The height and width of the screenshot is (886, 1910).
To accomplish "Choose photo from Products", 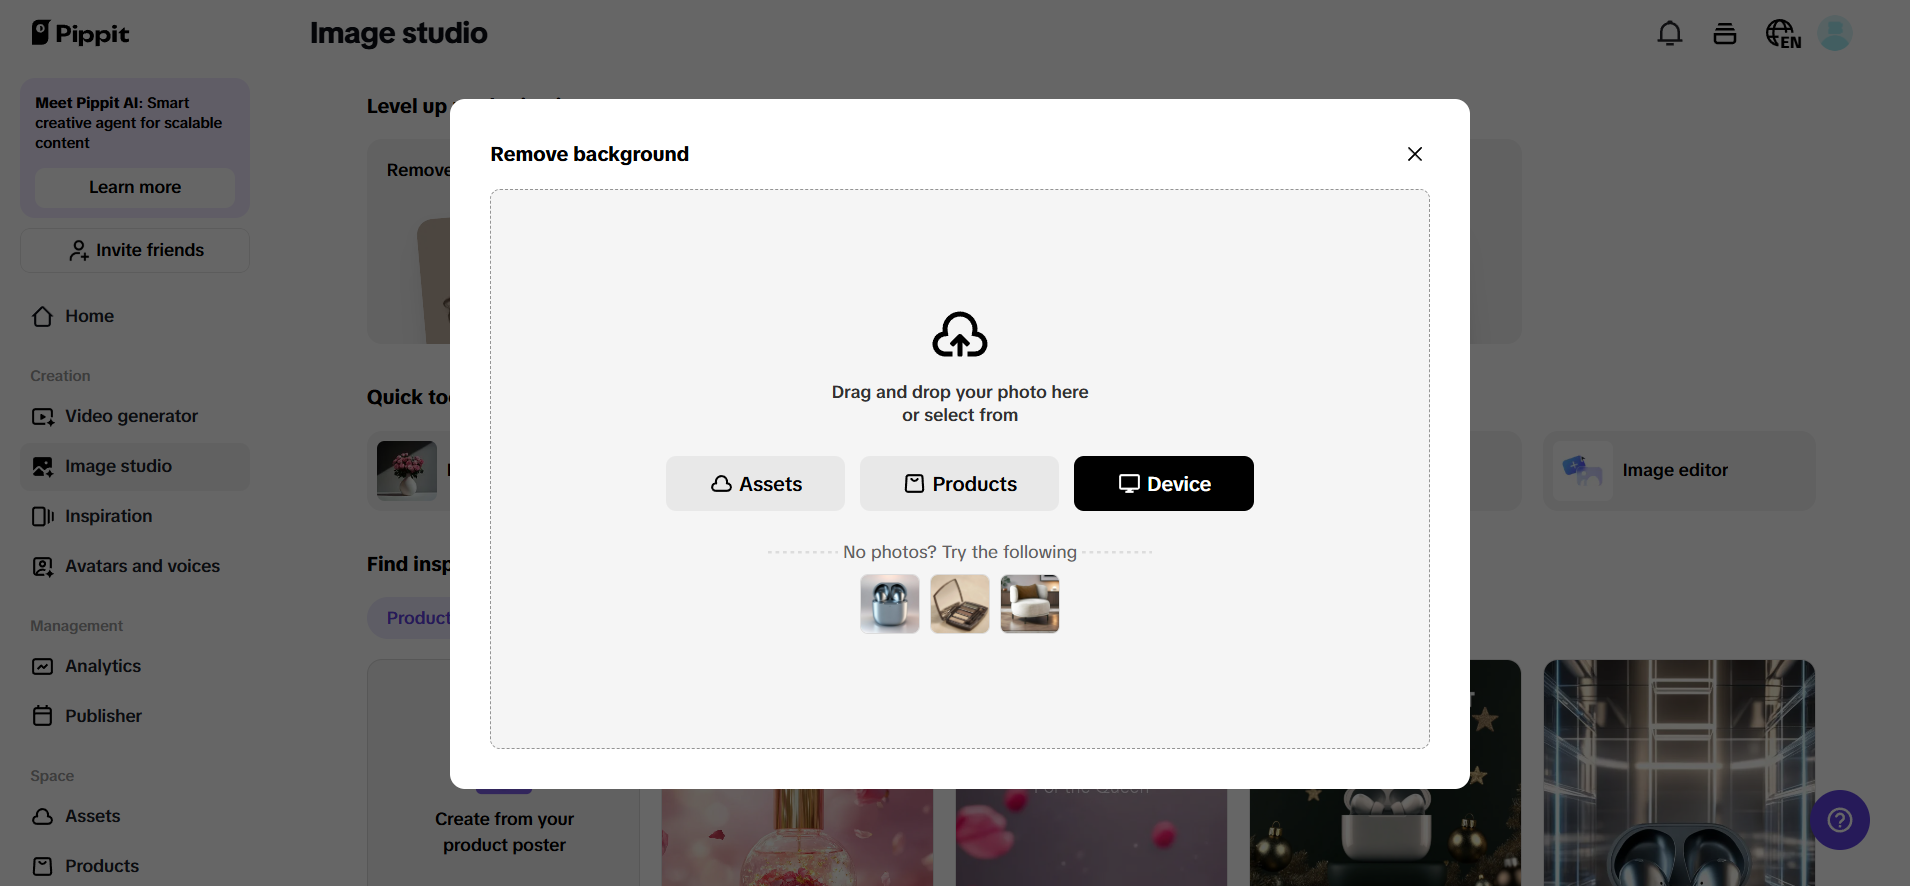I will 959,484.
